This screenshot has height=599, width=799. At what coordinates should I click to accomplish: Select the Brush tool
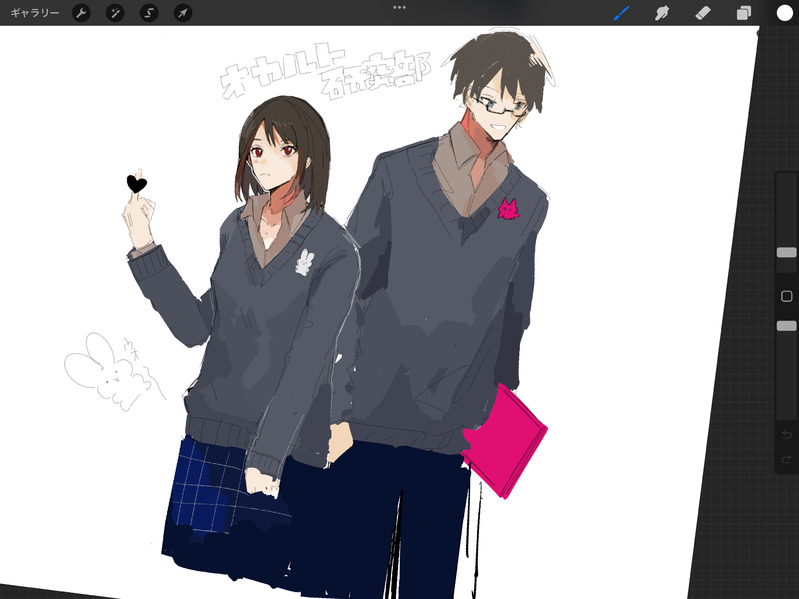(621, 13)
